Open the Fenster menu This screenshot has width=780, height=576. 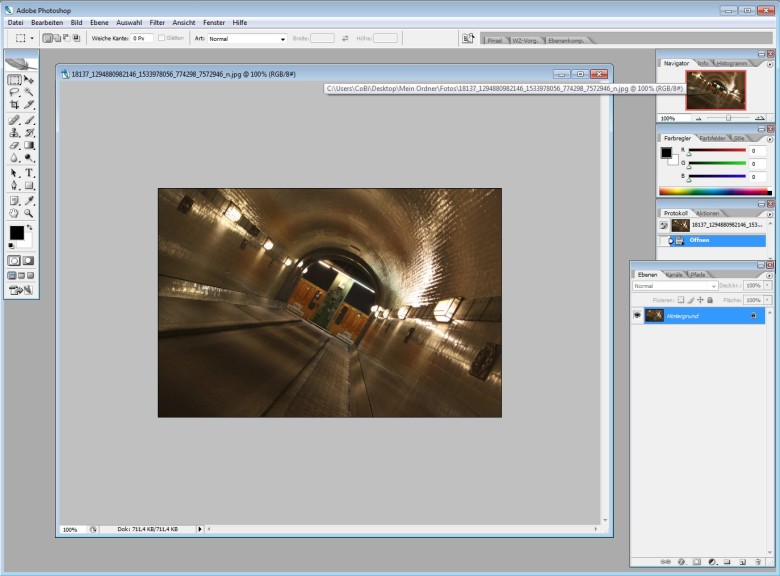(x=214, y=22)
